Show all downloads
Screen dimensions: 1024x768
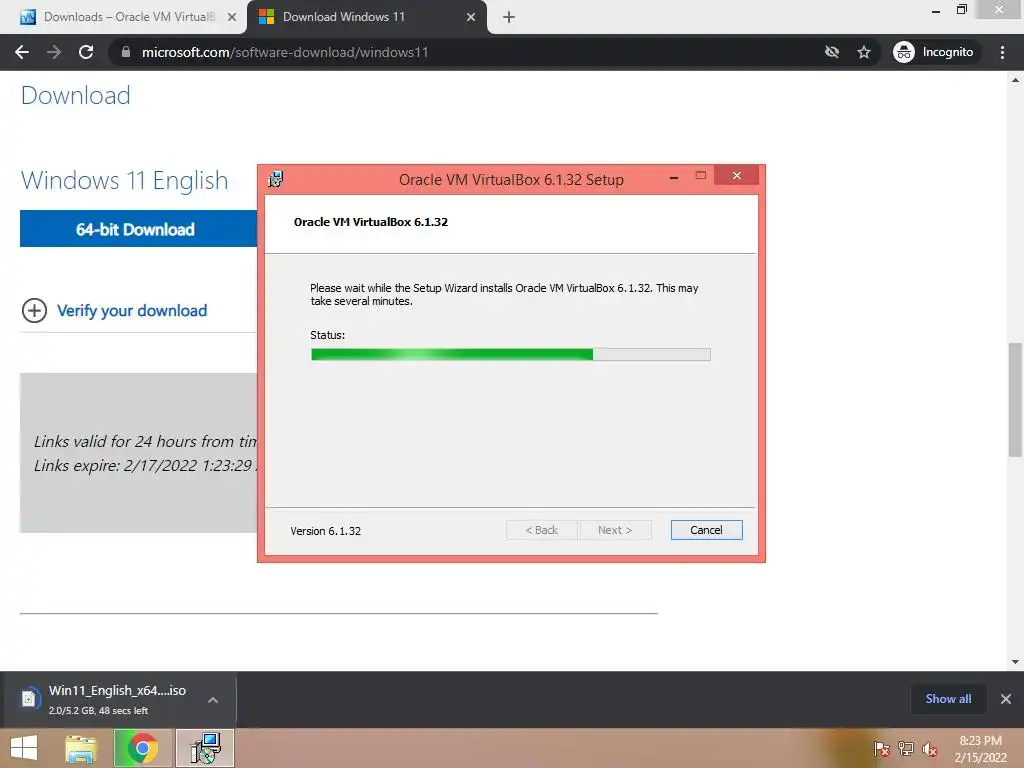click(x=948, y=699)
